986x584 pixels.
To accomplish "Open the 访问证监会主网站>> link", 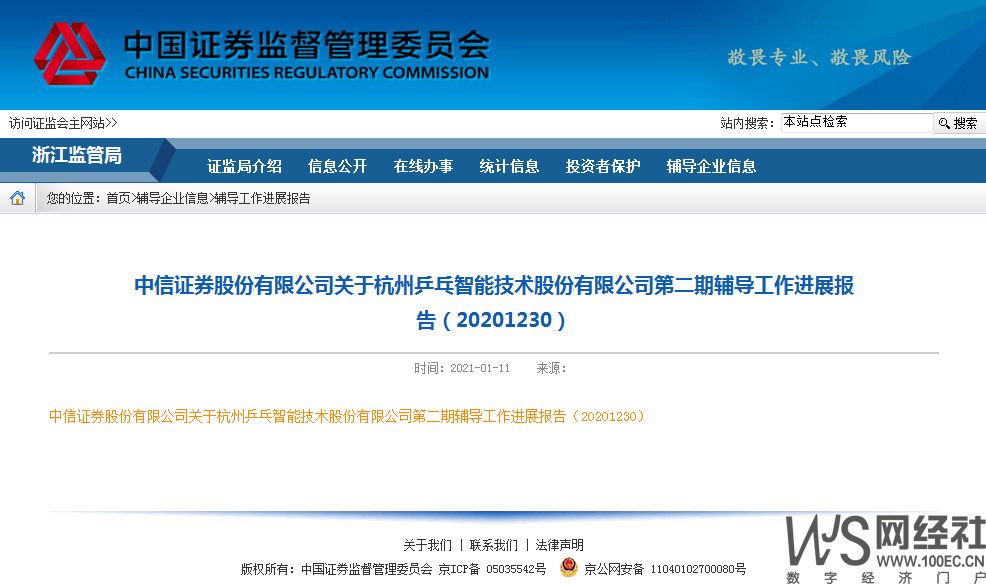I will pos(63,123).
